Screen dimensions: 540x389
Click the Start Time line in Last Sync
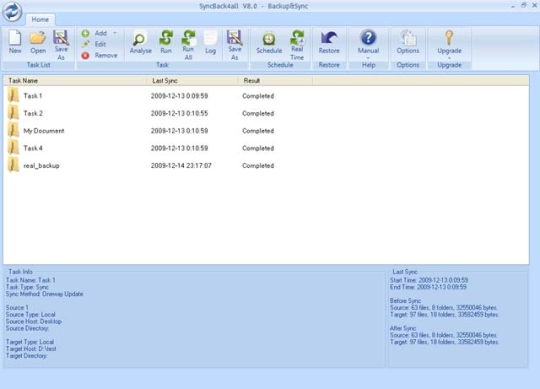click(x=429, y=280)
